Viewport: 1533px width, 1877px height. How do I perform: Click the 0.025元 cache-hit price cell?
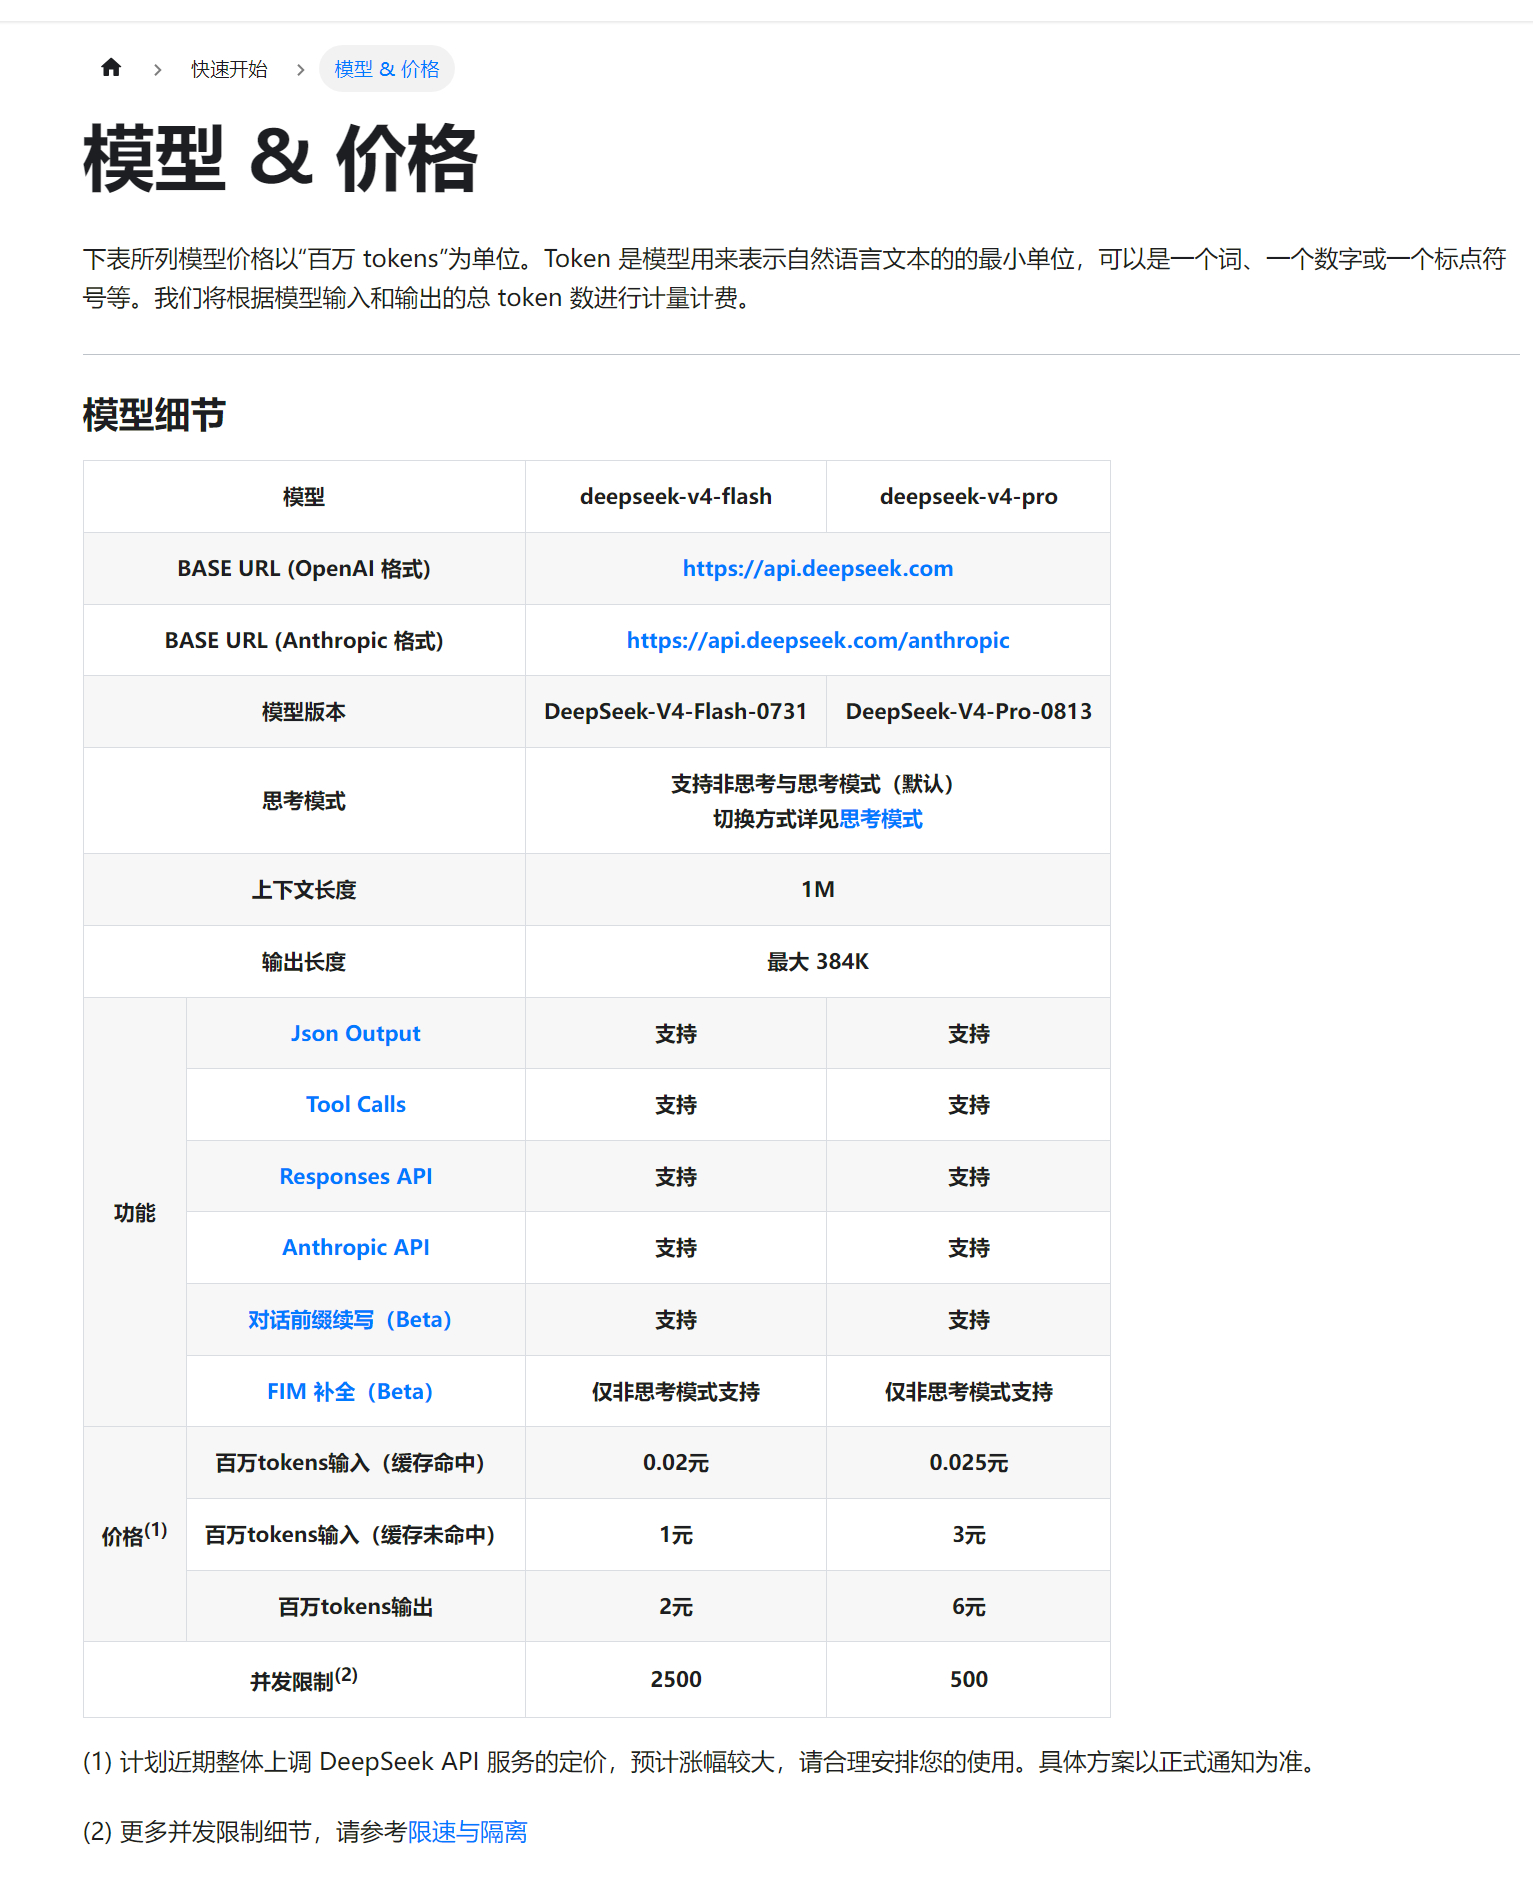[969, 1463]
